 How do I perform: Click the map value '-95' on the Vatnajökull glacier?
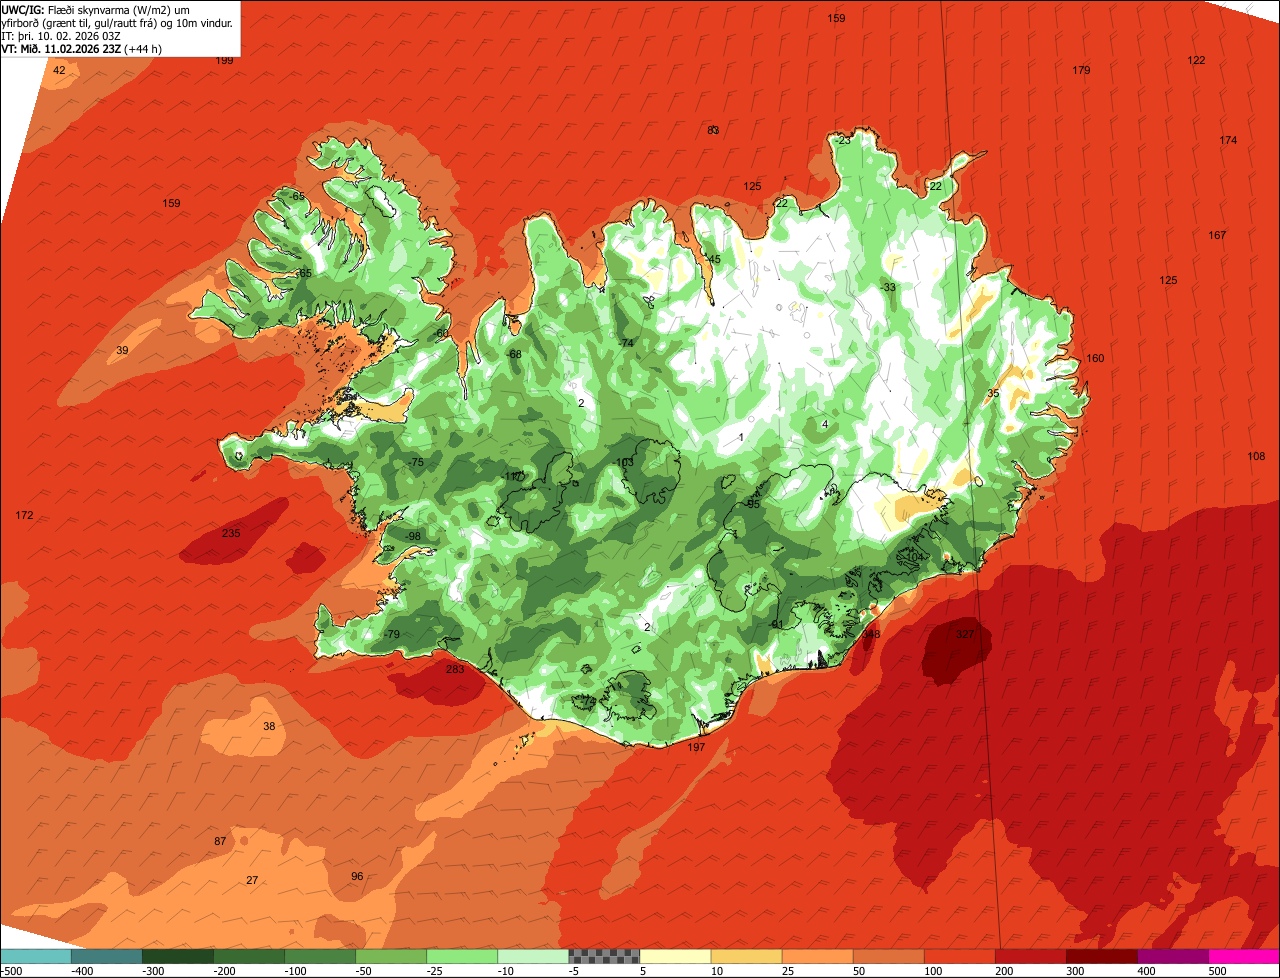tap(752, 504)
